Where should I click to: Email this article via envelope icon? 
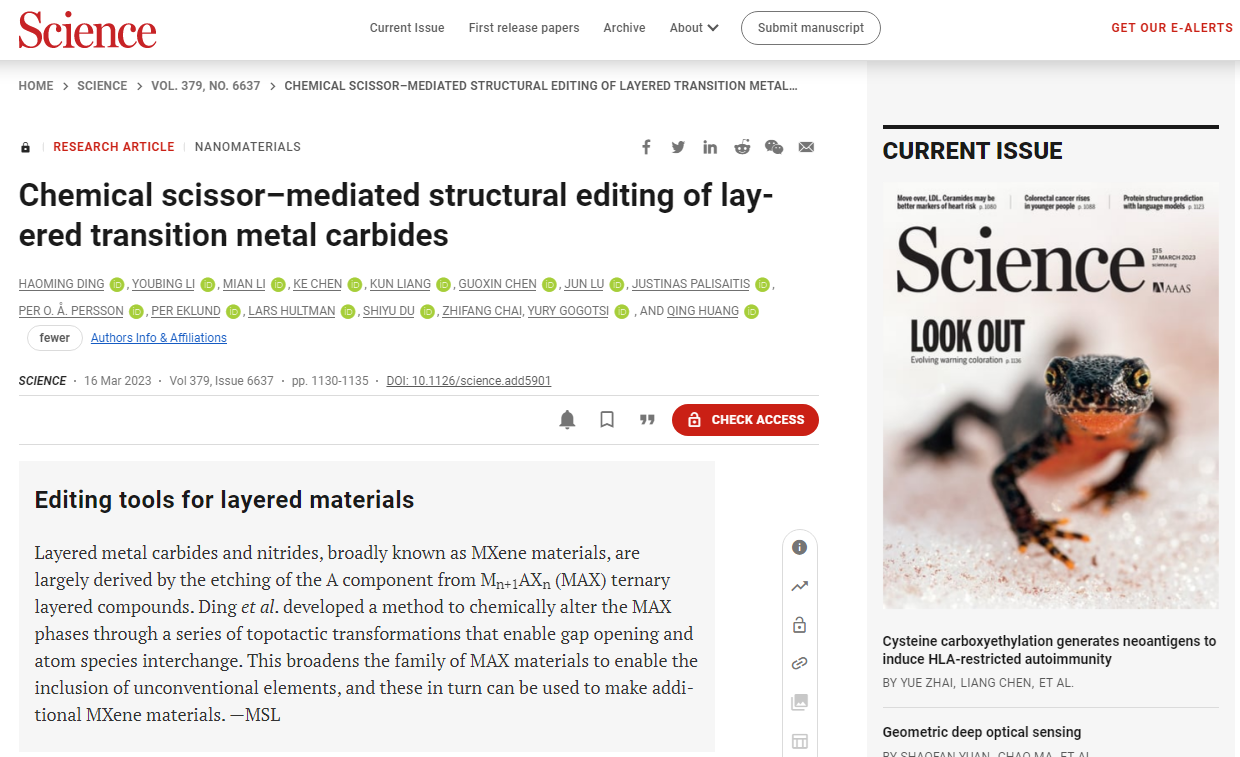click(806, 147)
